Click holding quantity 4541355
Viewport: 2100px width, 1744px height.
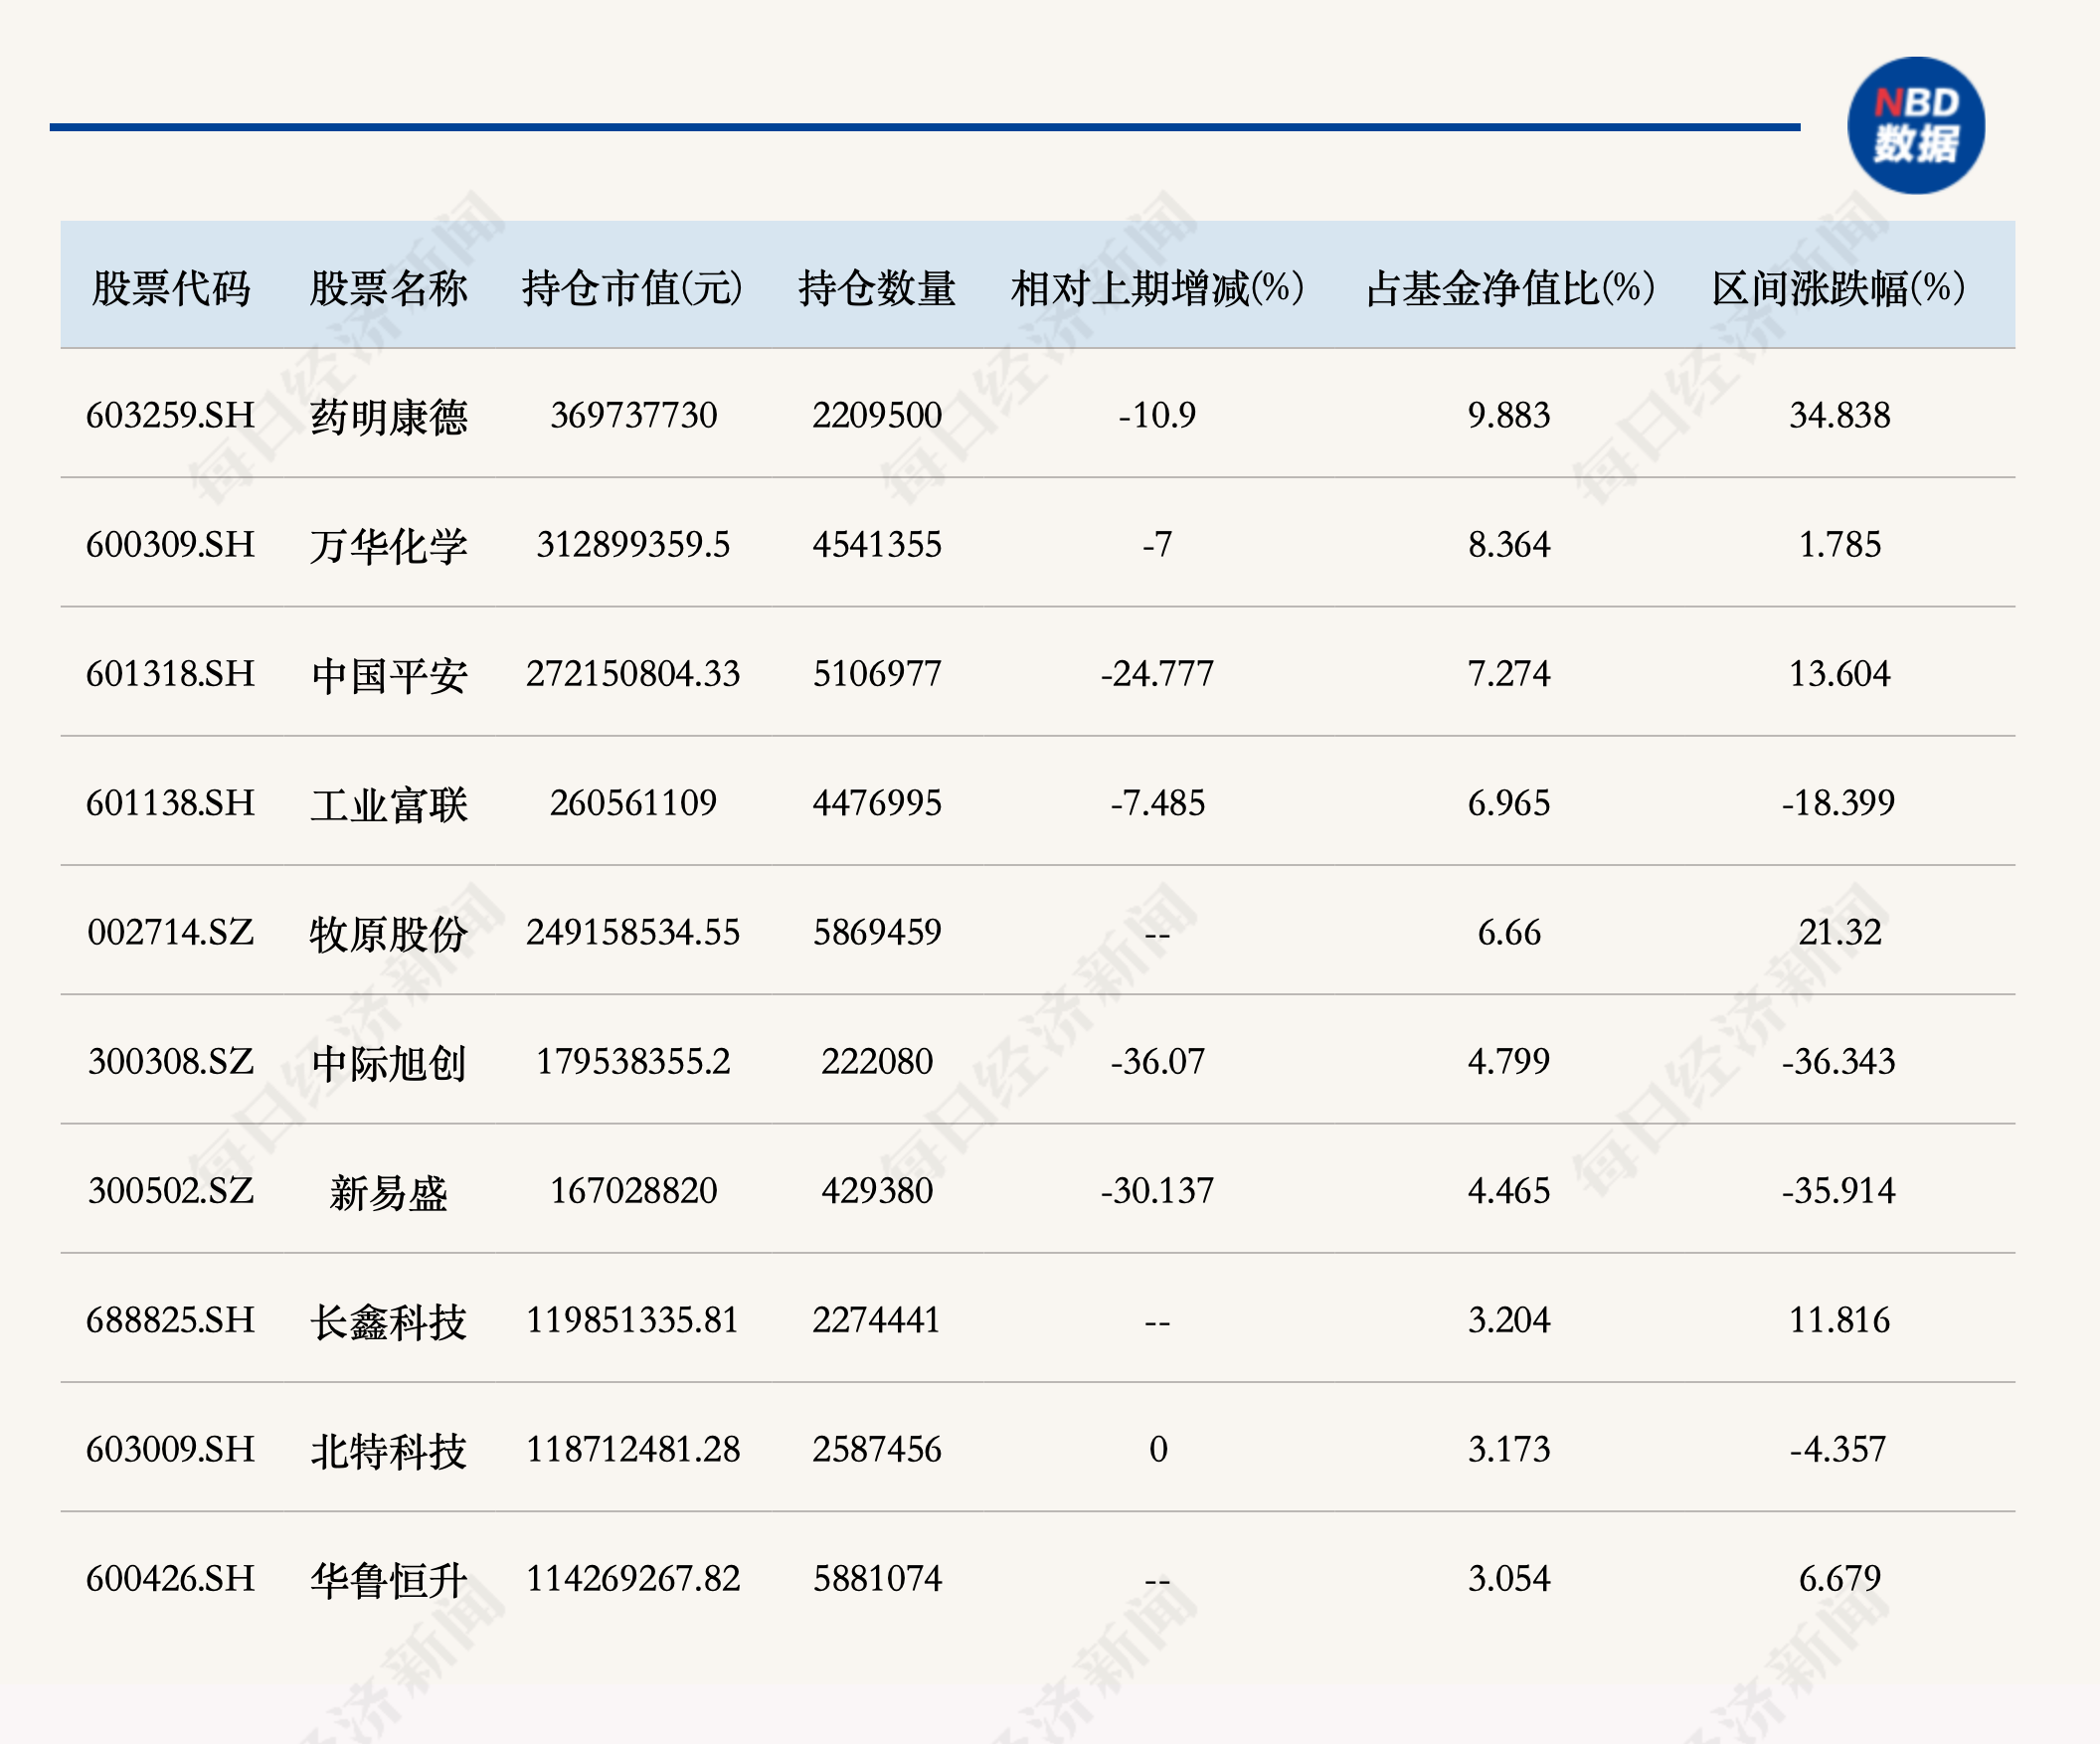click(877, 544)
